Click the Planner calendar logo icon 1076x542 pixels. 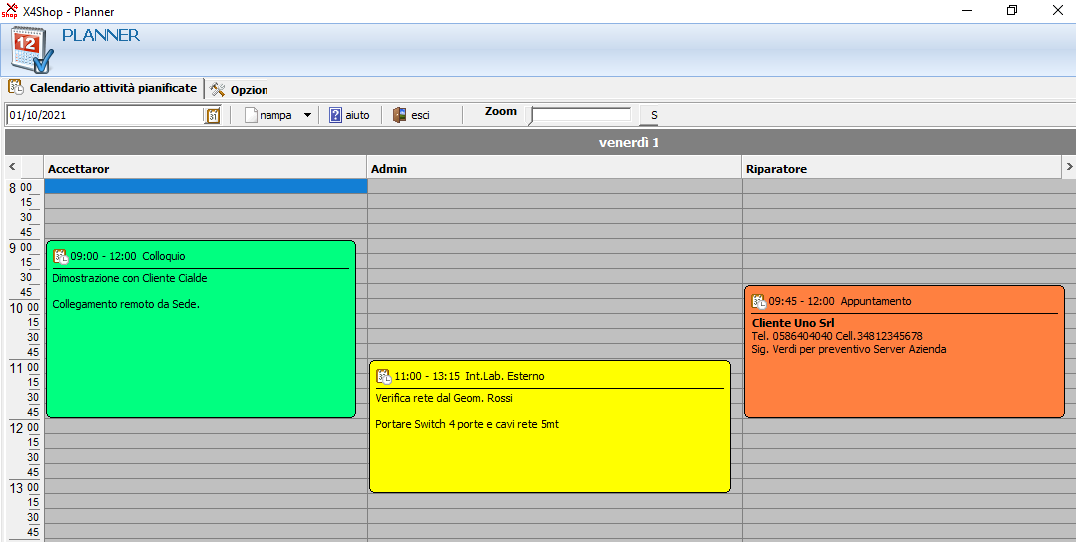31,50
